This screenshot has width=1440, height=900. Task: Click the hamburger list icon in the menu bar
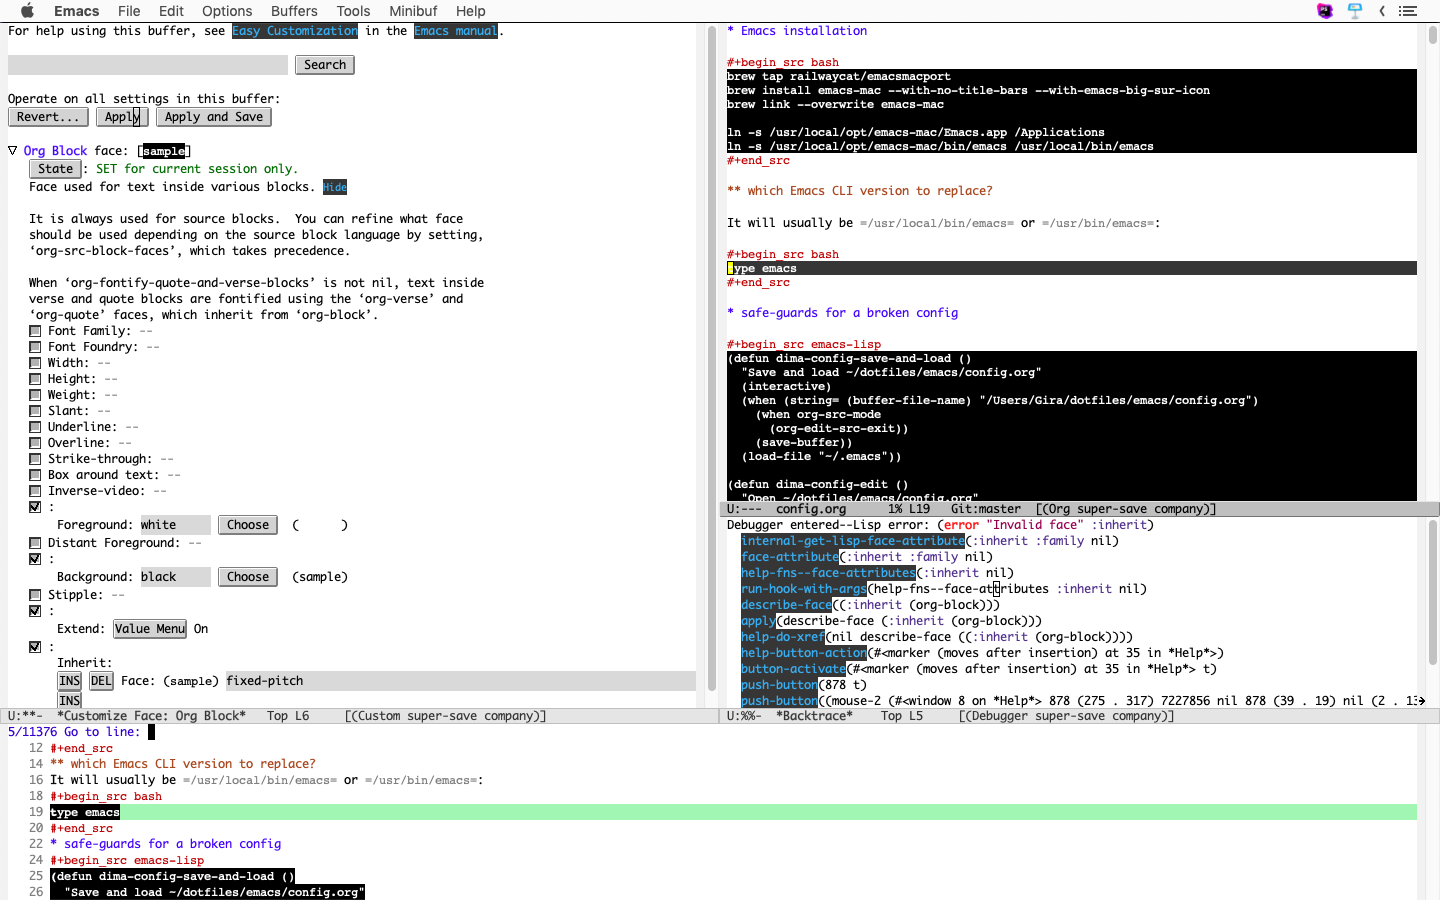[1409, 11]
